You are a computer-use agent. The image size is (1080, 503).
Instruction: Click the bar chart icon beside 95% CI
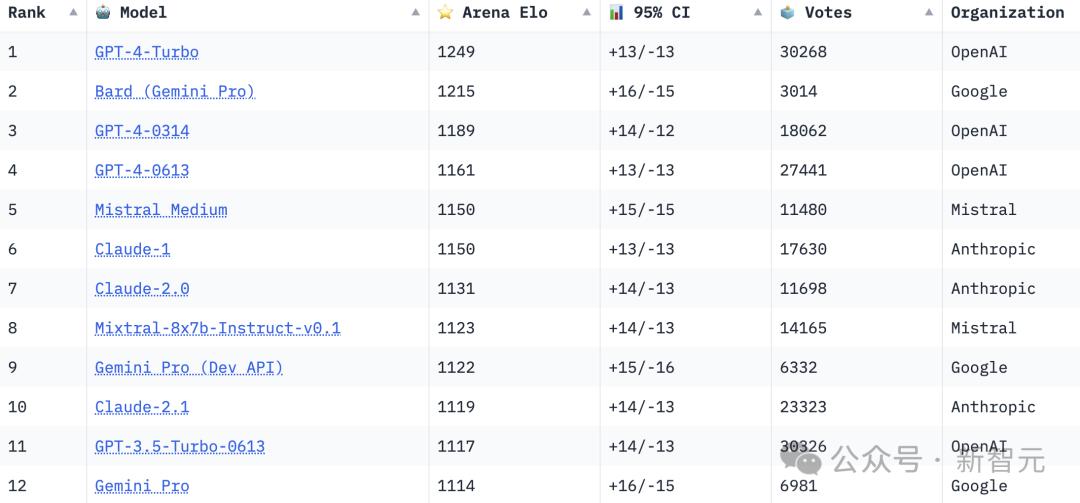[x=616, y=12]
